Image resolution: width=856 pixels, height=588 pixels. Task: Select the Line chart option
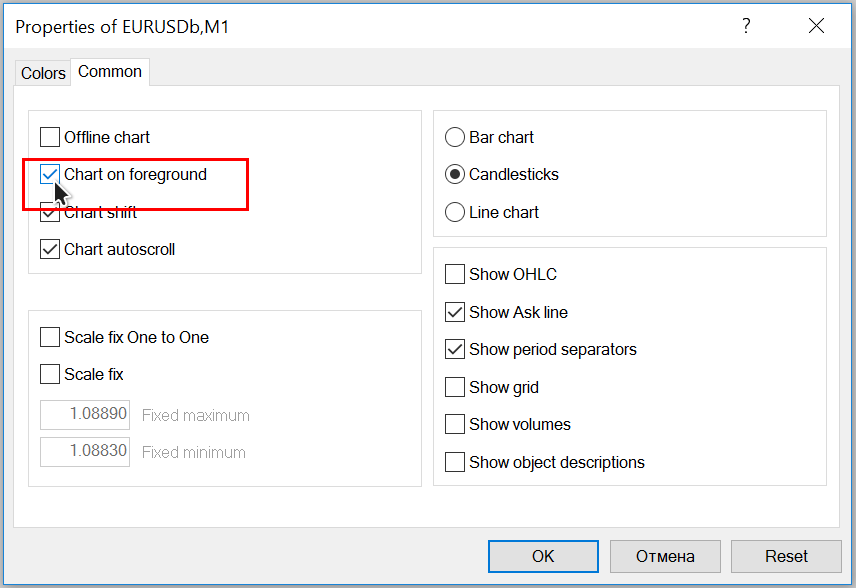tap(455, 212)
